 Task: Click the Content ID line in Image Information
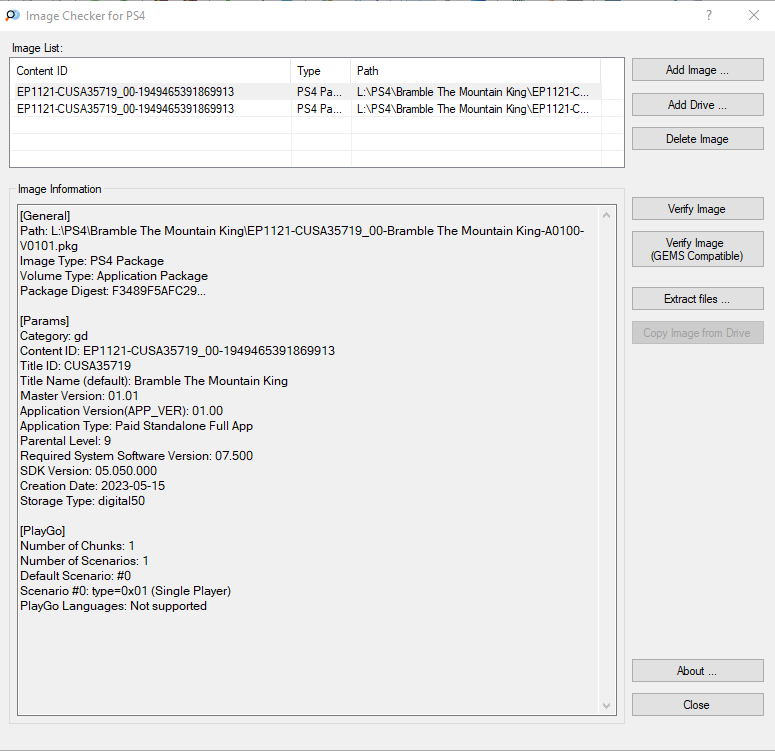pyautogui.click(x=177, y=351)
